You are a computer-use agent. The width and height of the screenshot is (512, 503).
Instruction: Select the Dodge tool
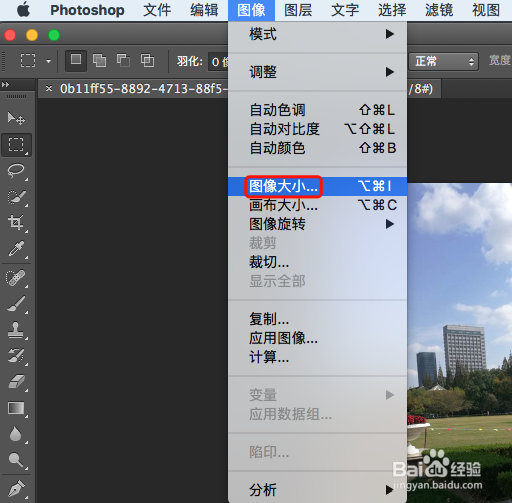pyautogui.click(x=16, y=460)
